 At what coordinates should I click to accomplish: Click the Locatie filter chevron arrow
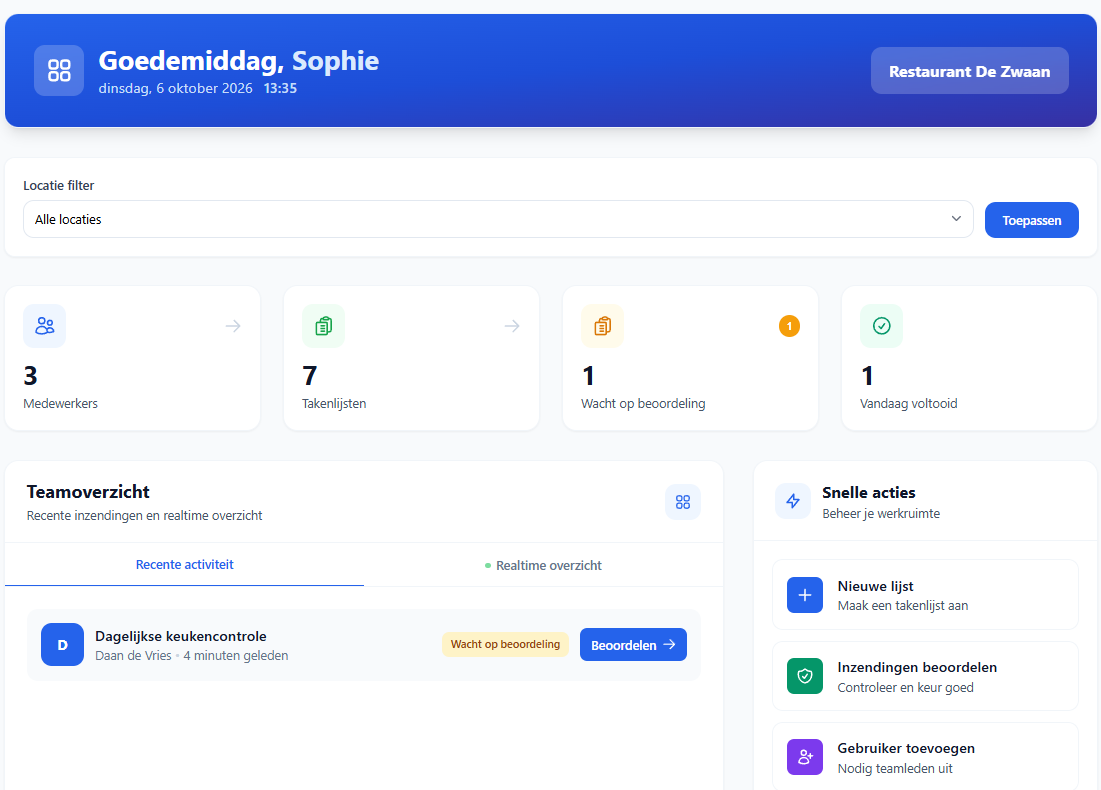956,218
